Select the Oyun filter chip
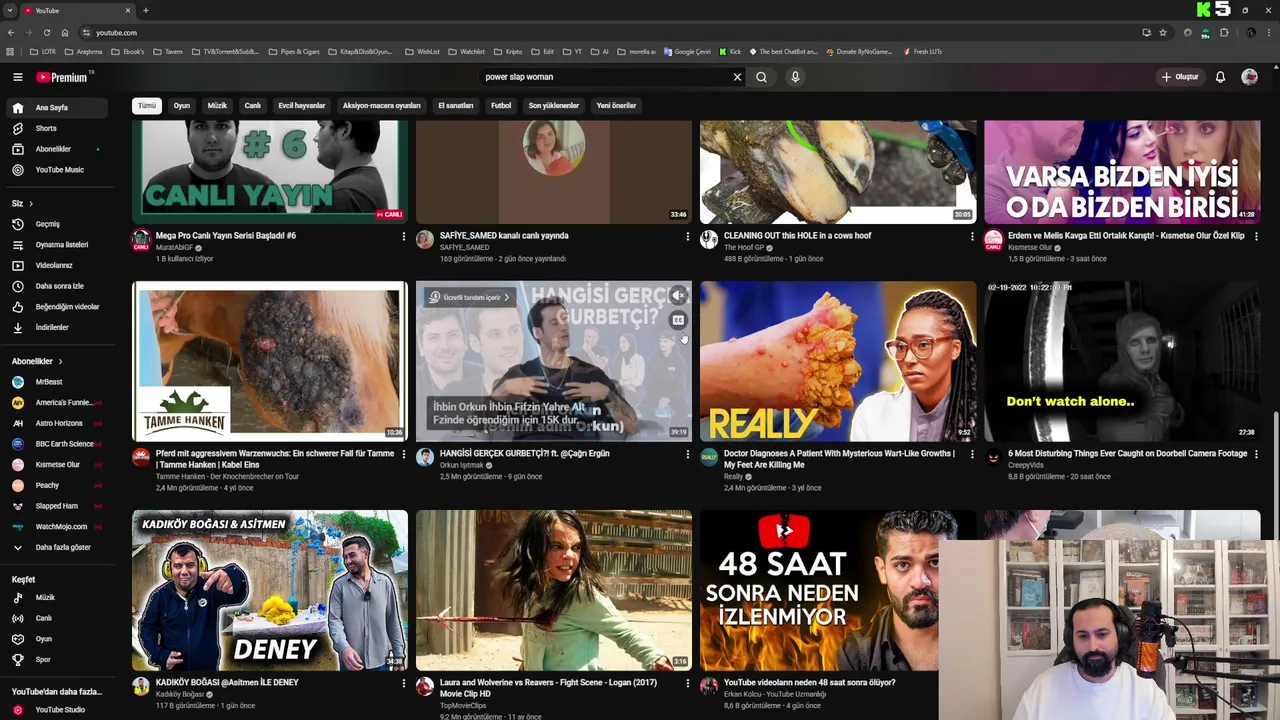1280x720 pixels. click(x=181, y=105)
